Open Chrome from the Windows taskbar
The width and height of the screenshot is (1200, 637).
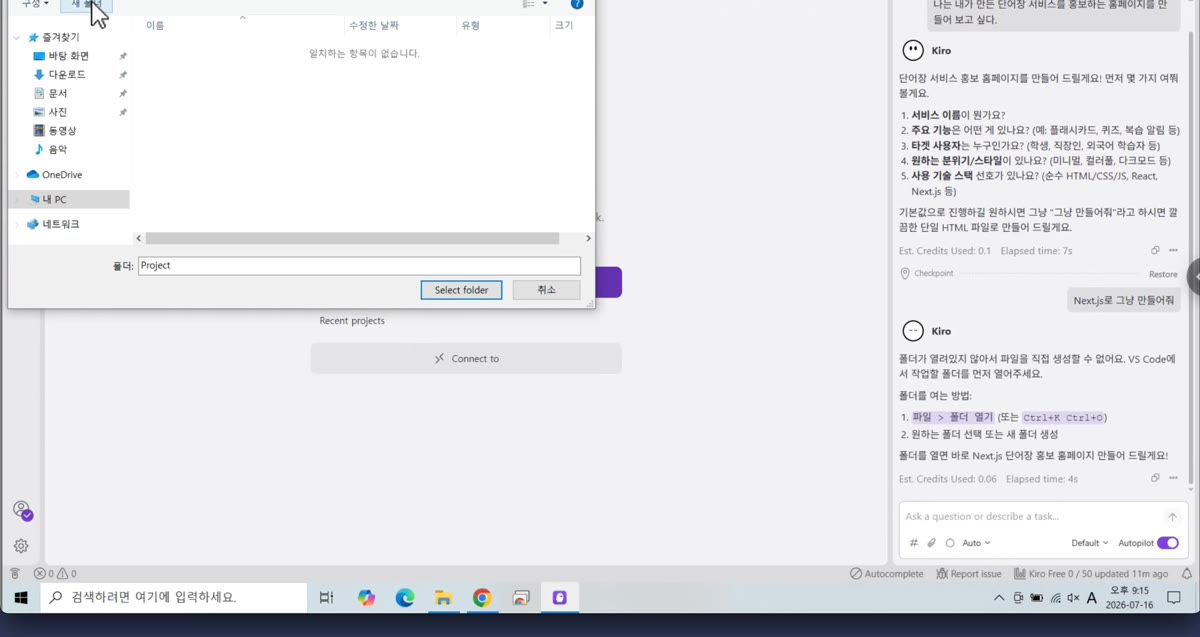[x=482, y=598]
